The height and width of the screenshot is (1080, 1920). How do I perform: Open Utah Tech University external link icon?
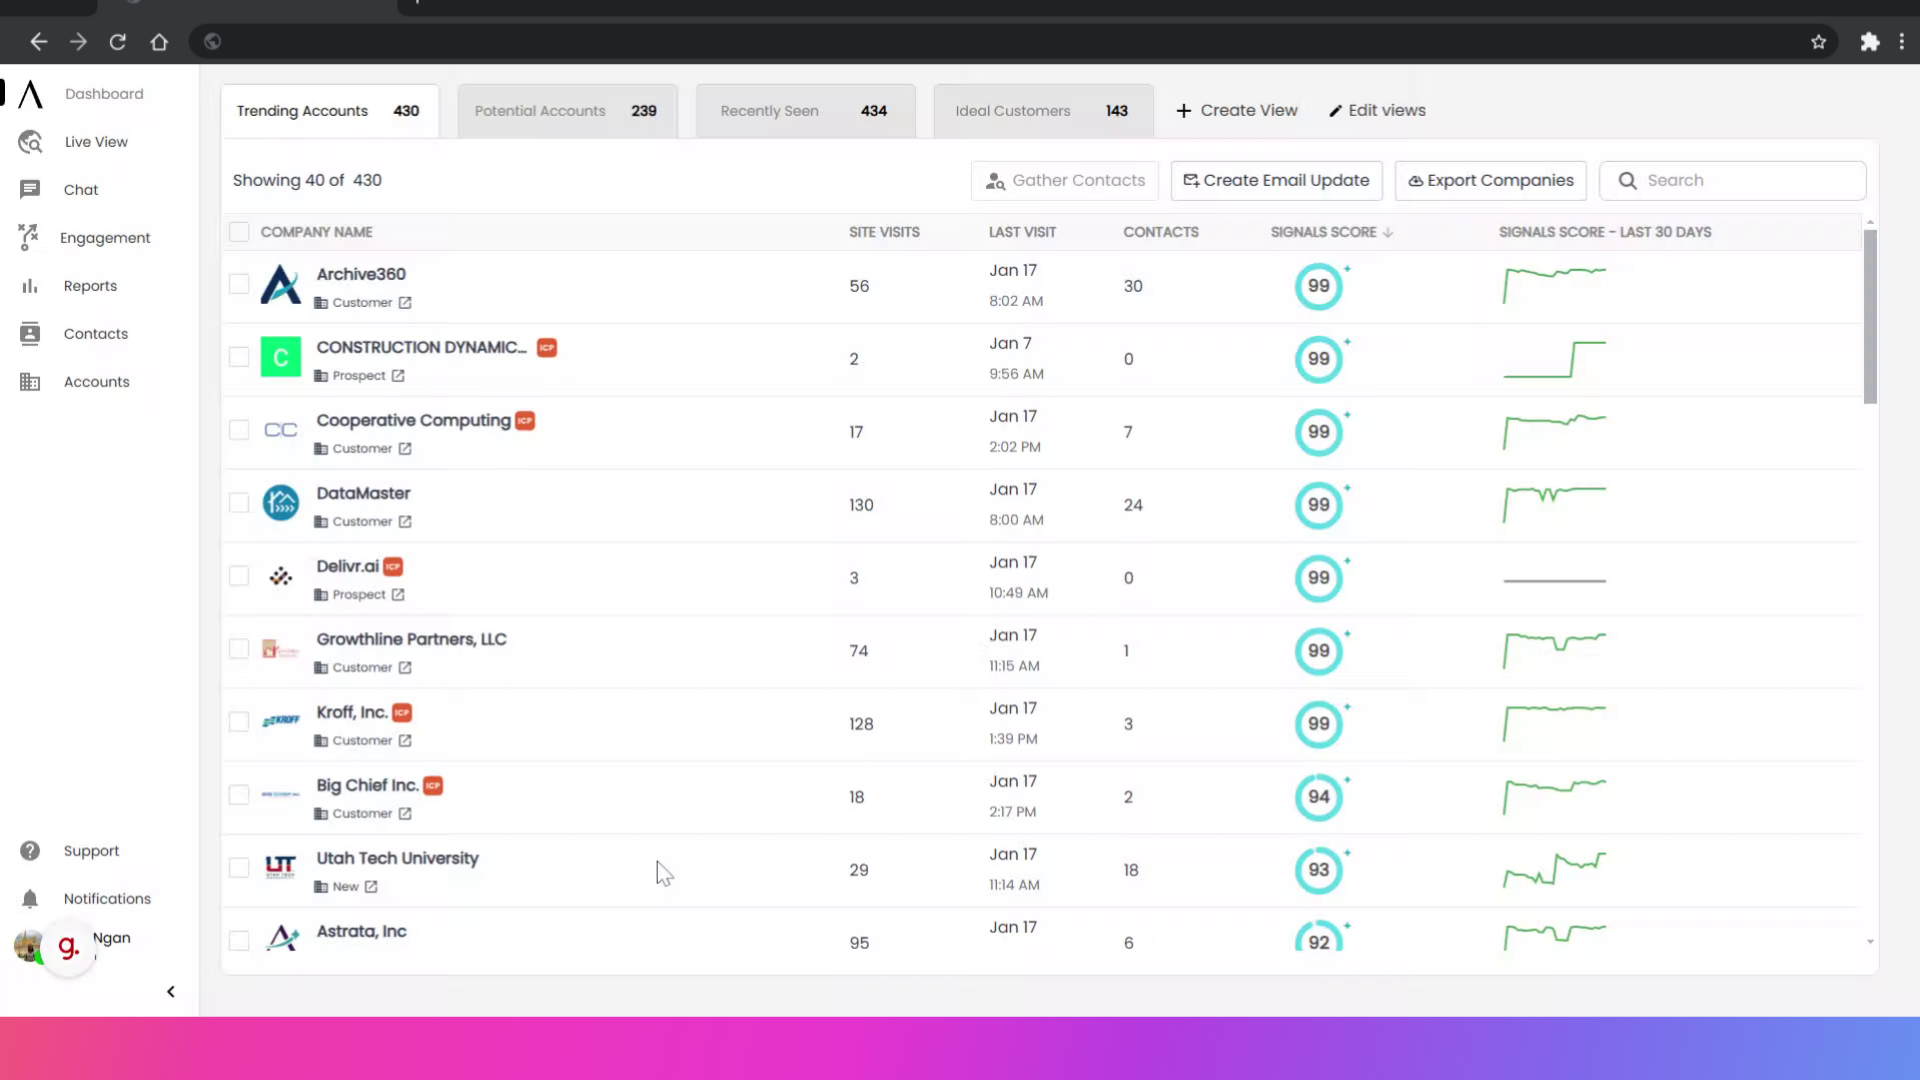coord(371,887)
